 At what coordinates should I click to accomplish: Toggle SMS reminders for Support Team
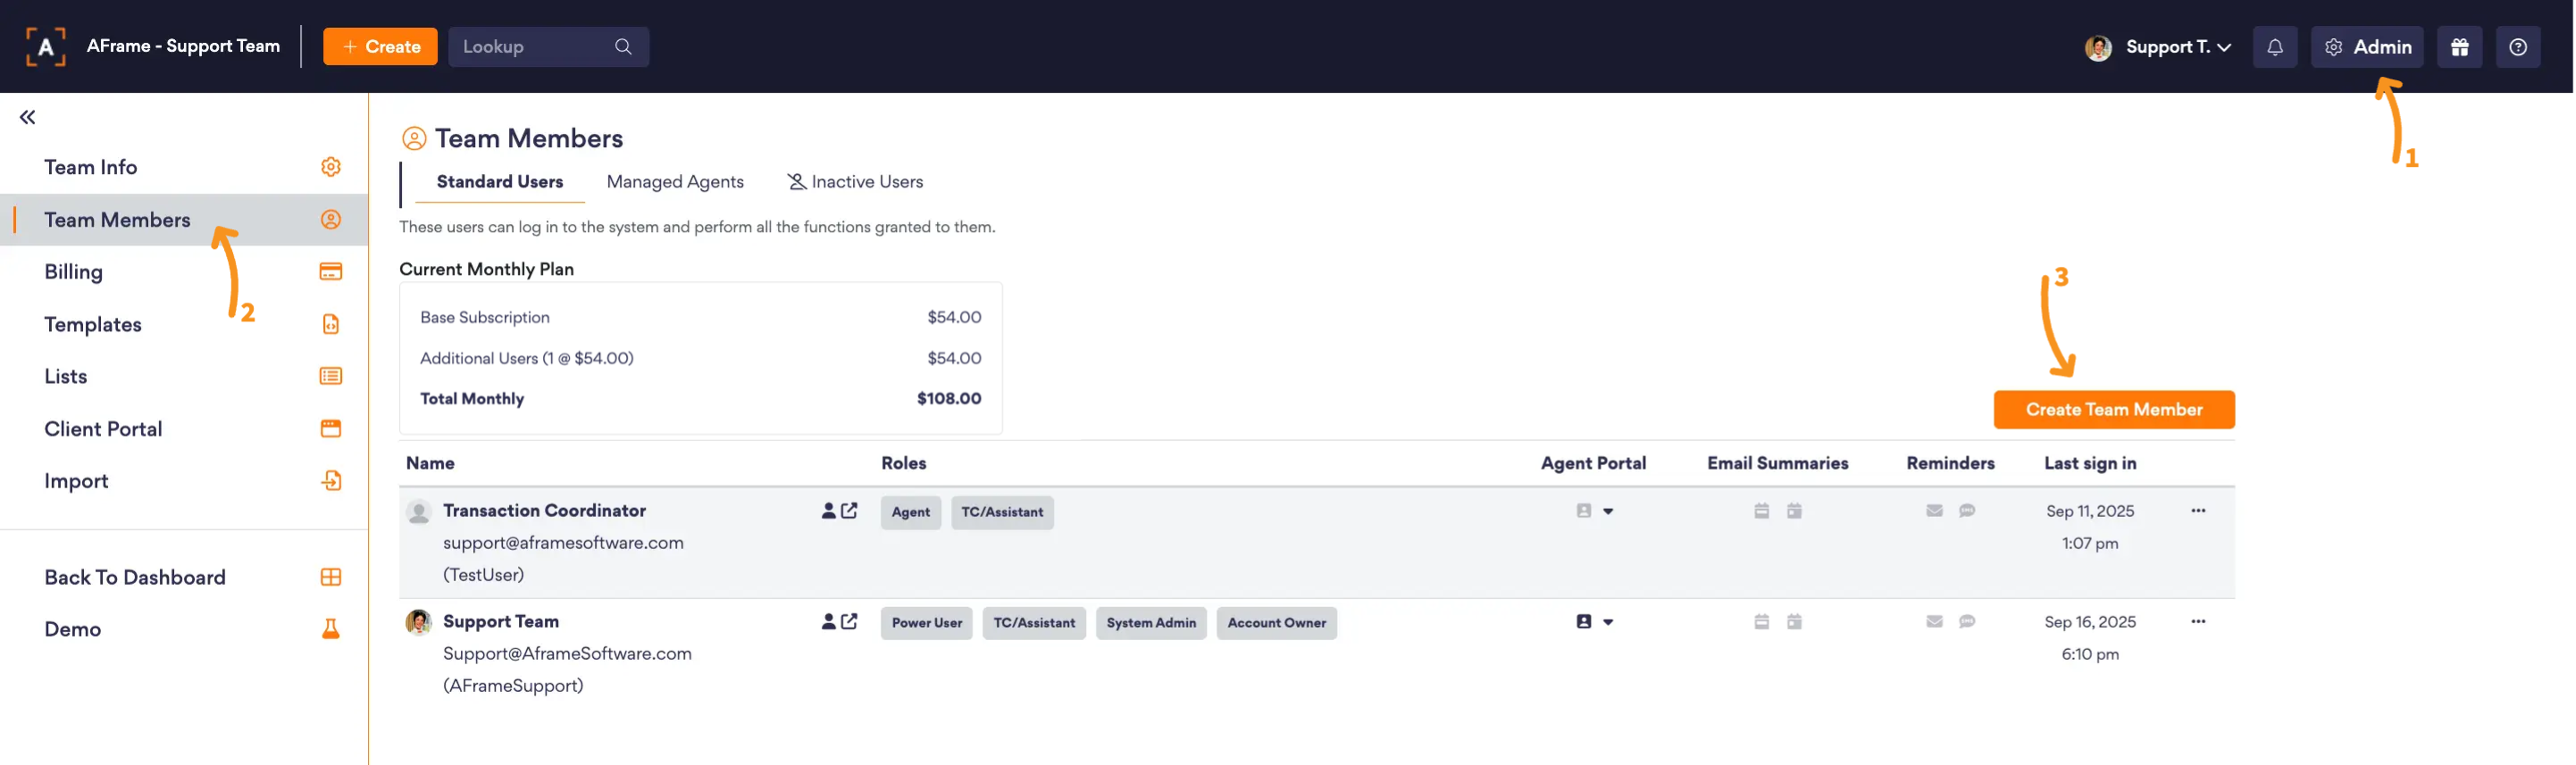(1967, 622)
